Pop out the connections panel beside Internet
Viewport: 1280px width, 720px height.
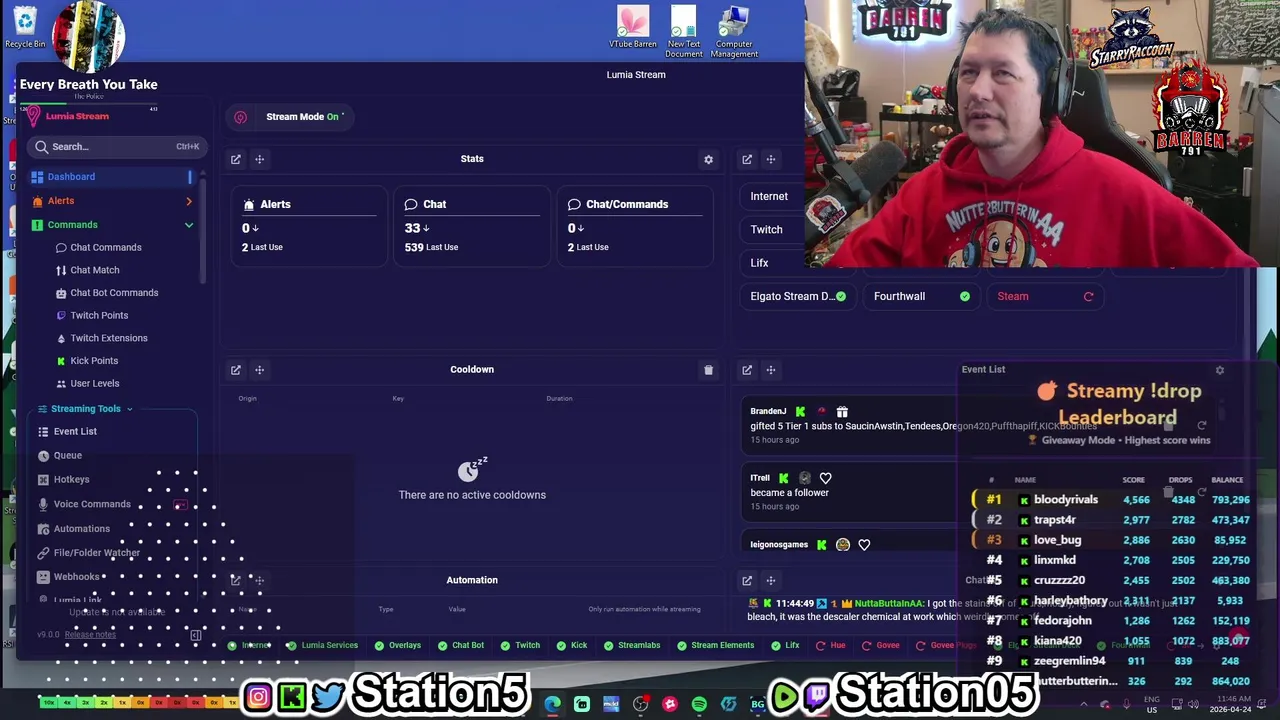[x=747, y=159]
